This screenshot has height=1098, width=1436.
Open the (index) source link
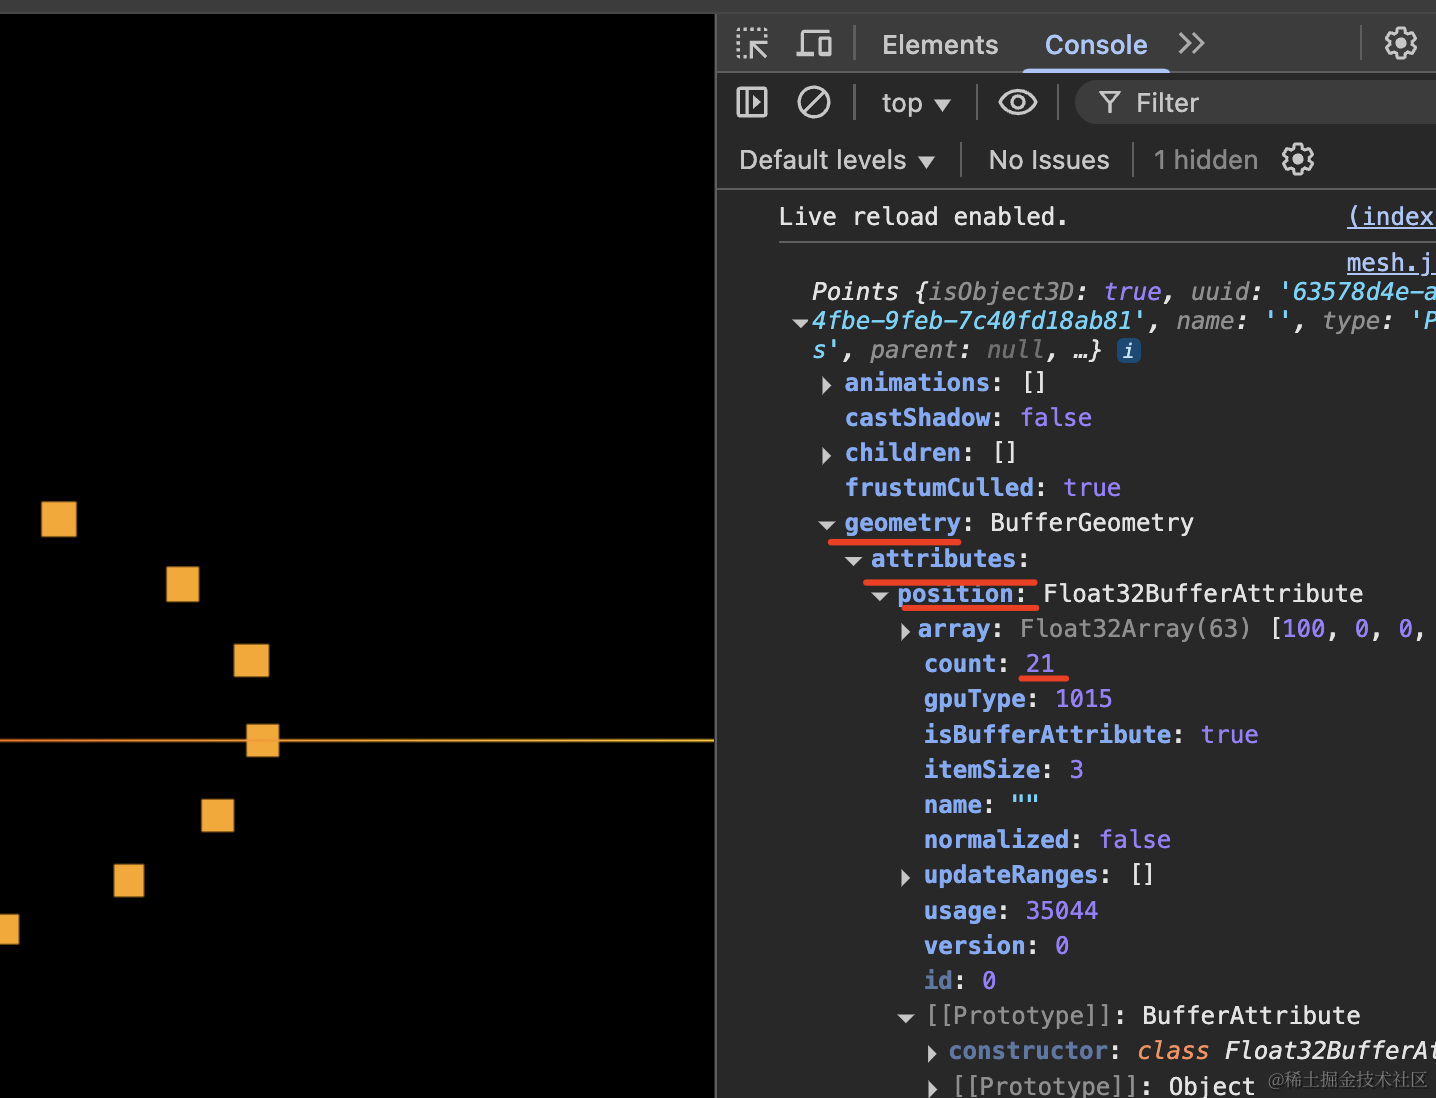(x=1391, y=216)
